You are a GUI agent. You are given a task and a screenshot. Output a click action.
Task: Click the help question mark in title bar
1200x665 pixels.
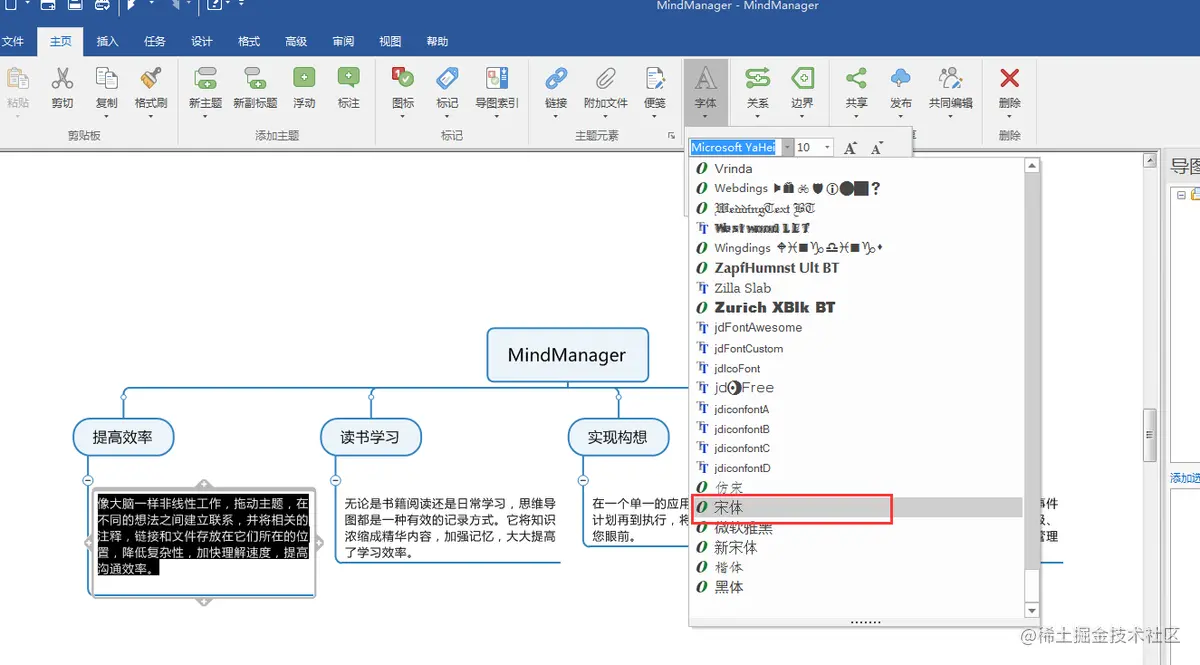(213, 6)
